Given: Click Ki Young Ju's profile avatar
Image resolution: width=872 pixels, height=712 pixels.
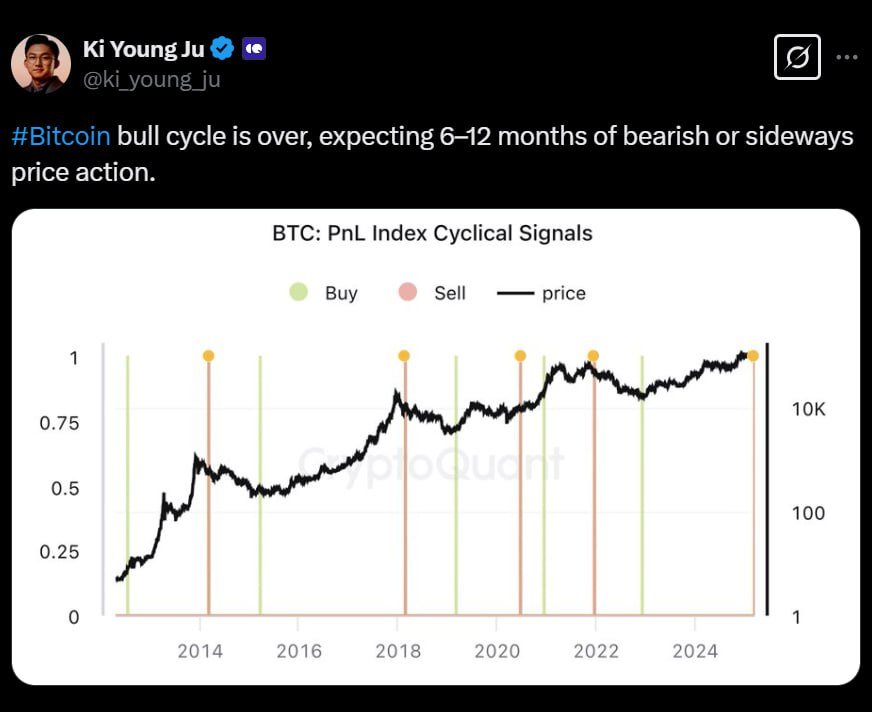Looking at the screenshot, I should (x=41, y=64).
